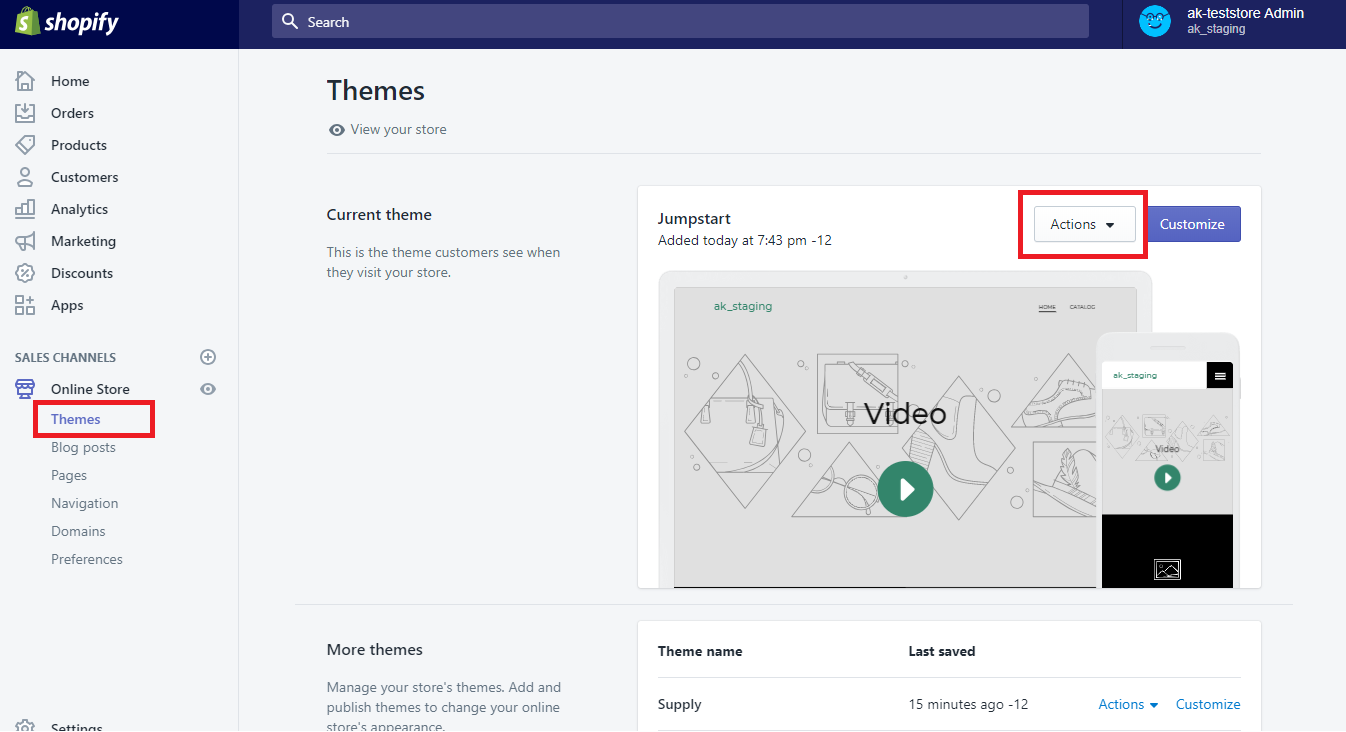The image size is (1346, 732).
Task: Open Actions dropdown for Supply theme
Action: [1128, 705]
